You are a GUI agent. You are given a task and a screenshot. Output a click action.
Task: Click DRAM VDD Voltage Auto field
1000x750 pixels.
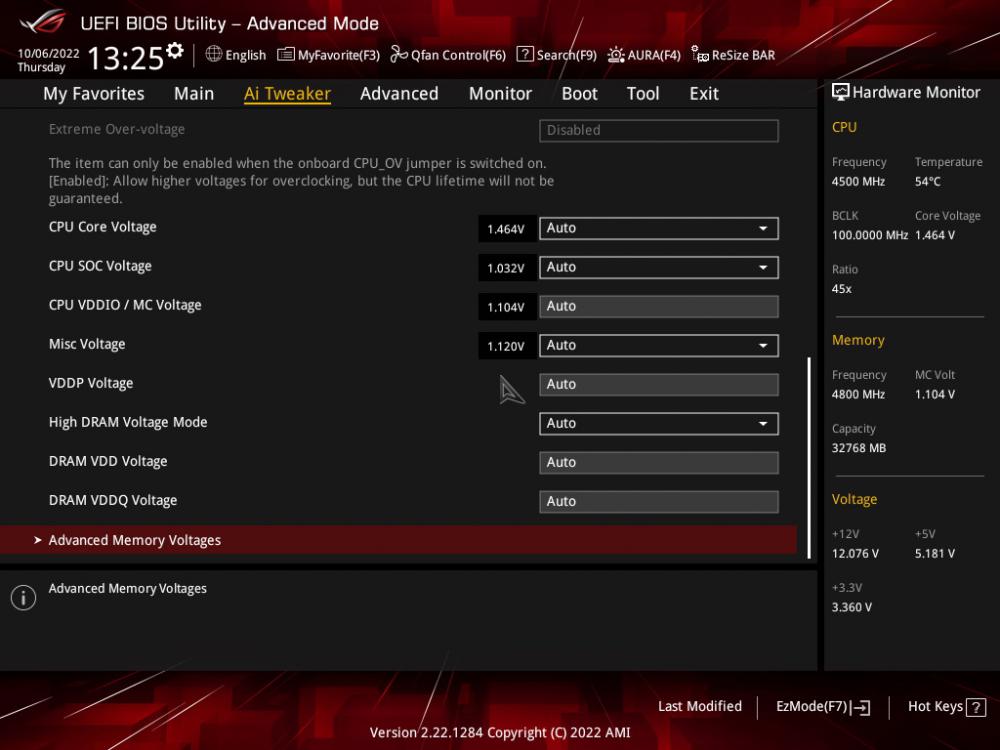coord(659,462)
